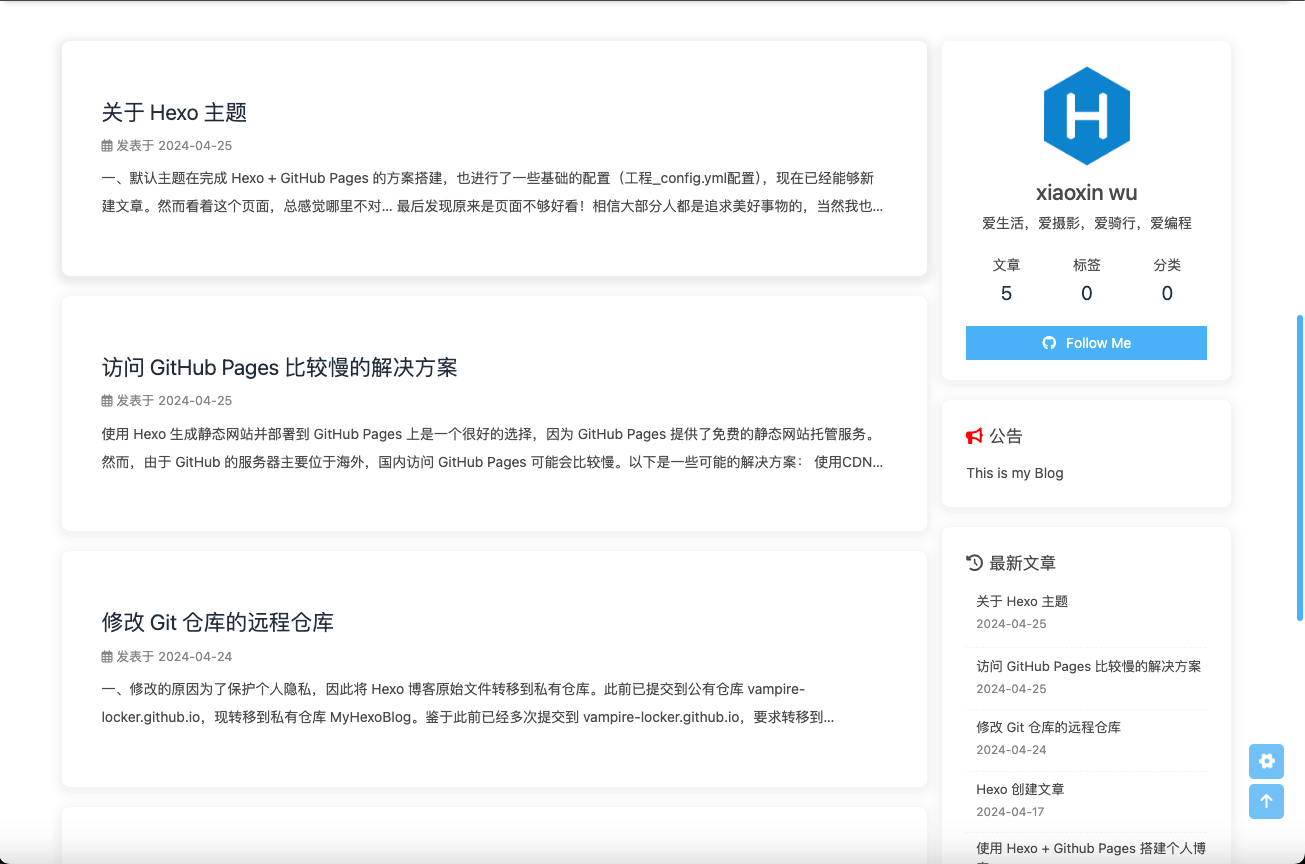Image resolution: width=1305 pixels, height=864 pixels.
Task: Click calendar icon under 修改 Git 仓库 post title
Action: [107, 657]
